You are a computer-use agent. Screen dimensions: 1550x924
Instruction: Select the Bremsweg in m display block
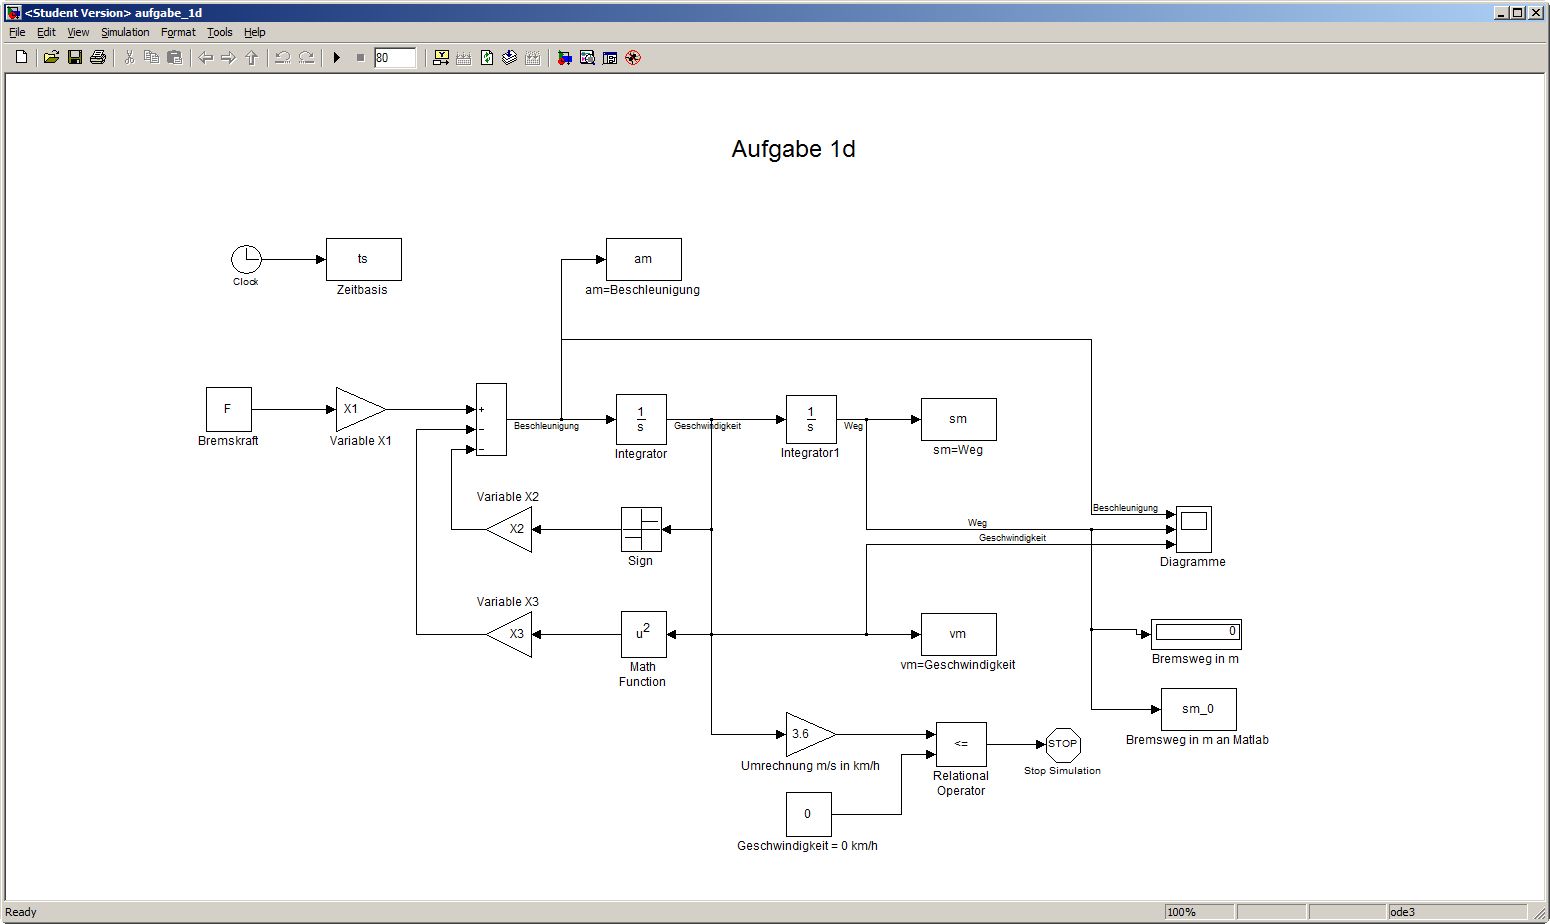click(x=1196, y=633)
